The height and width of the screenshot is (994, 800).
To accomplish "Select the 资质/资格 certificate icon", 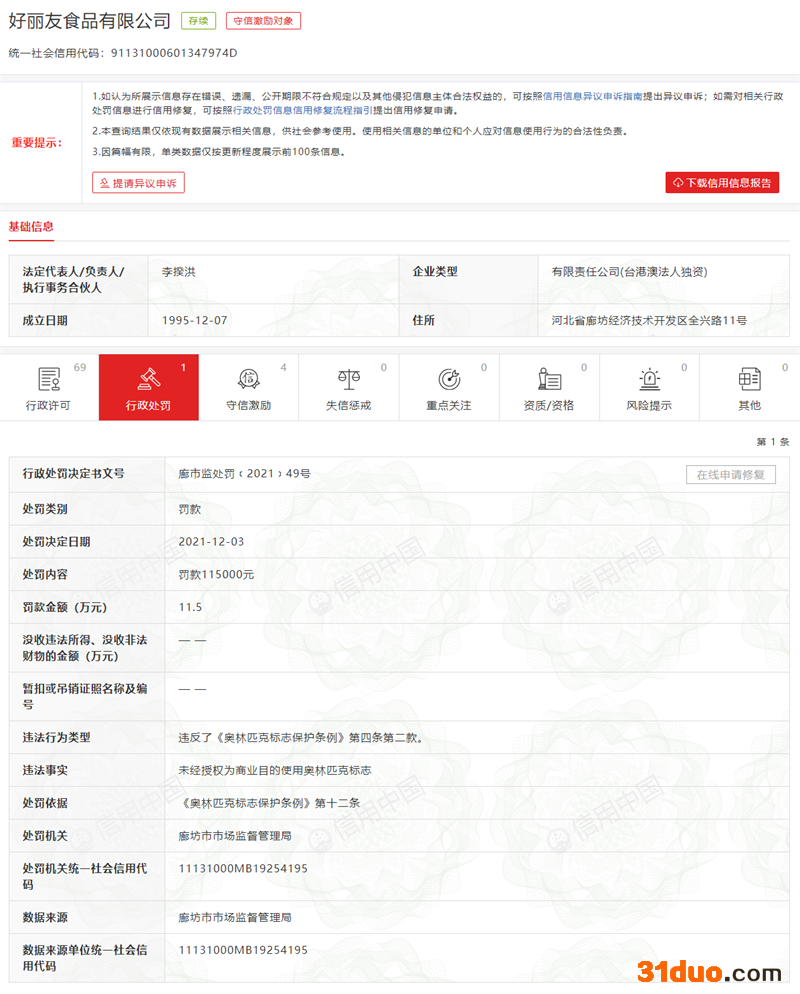I will coord(549,379).
